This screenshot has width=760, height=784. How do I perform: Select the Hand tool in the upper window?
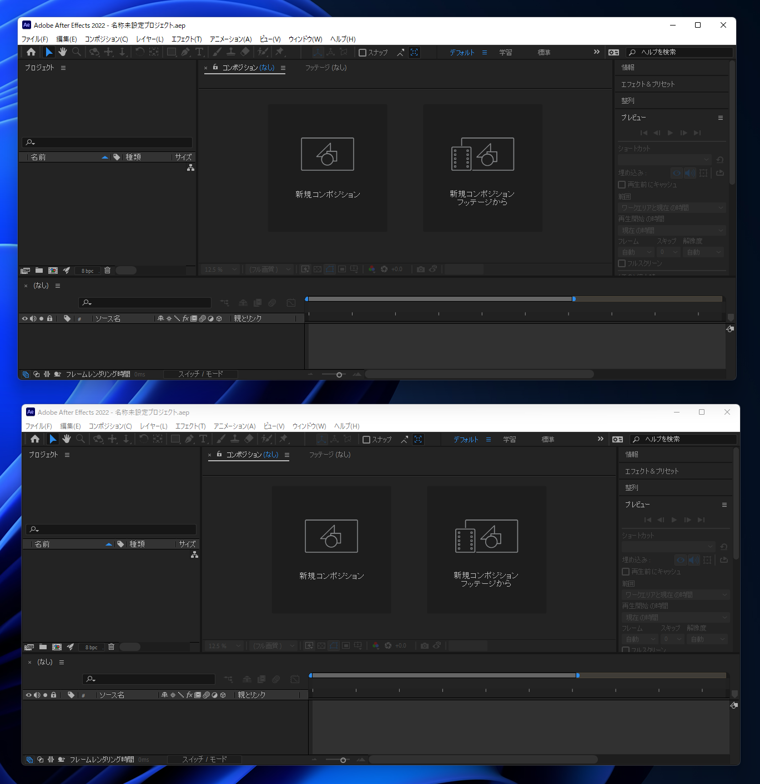[62, 52]
